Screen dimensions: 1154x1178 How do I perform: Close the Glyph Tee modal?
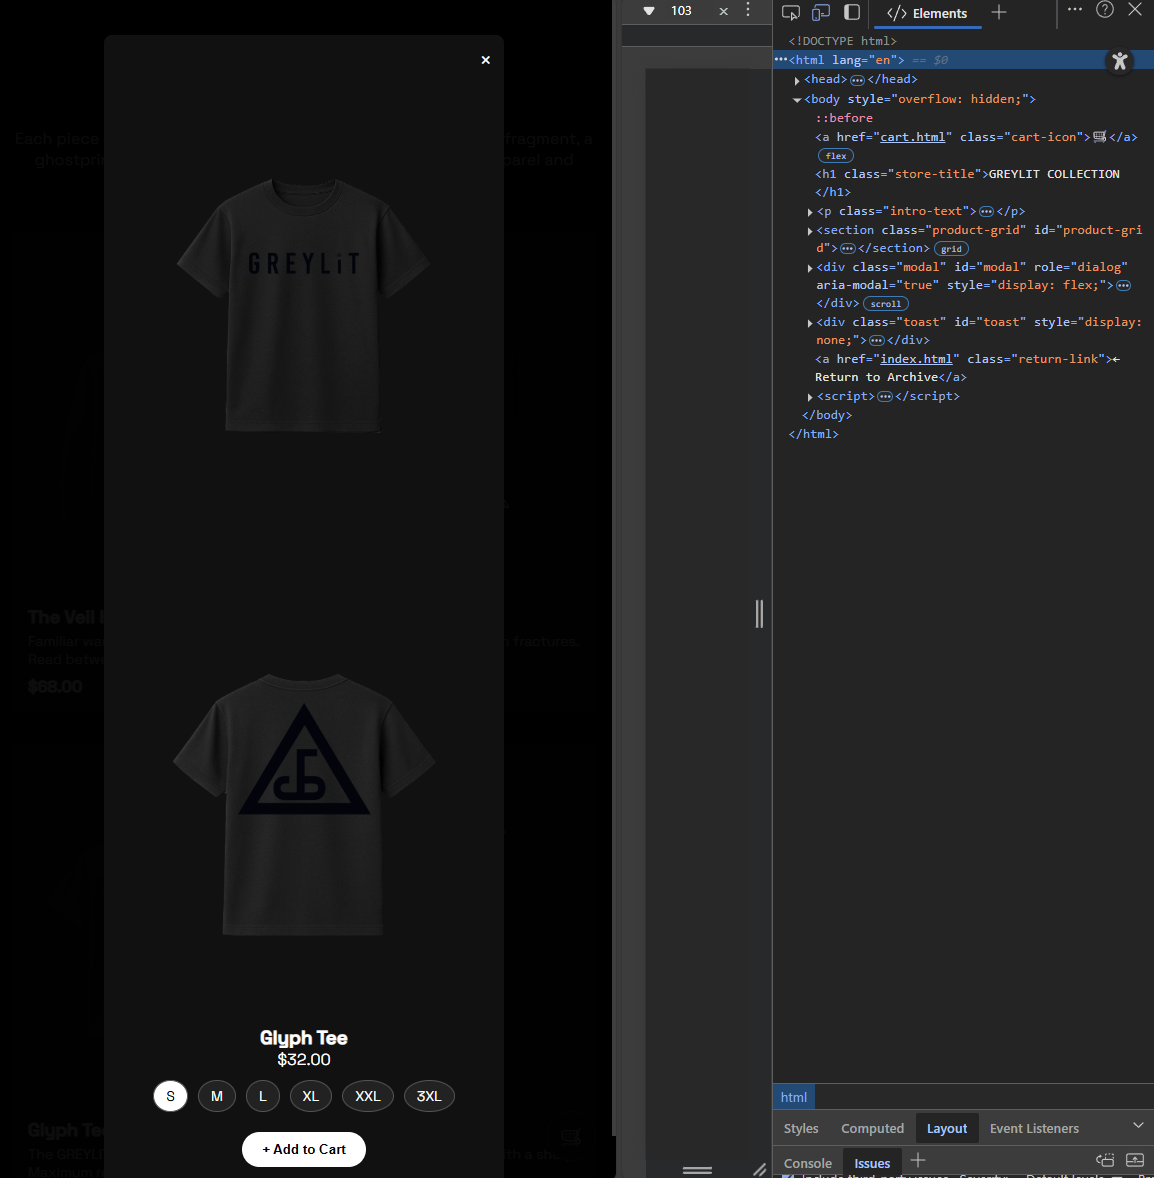coord(485,60)
